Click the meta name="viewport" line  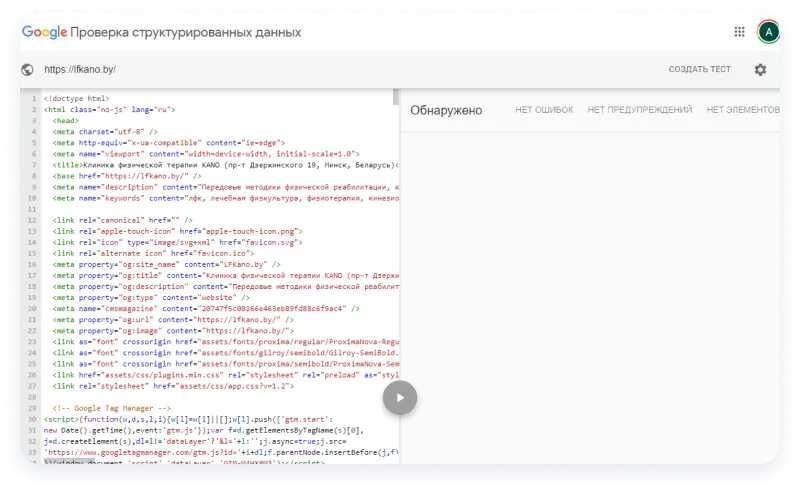pyautogui.click(x=206, y=154)
